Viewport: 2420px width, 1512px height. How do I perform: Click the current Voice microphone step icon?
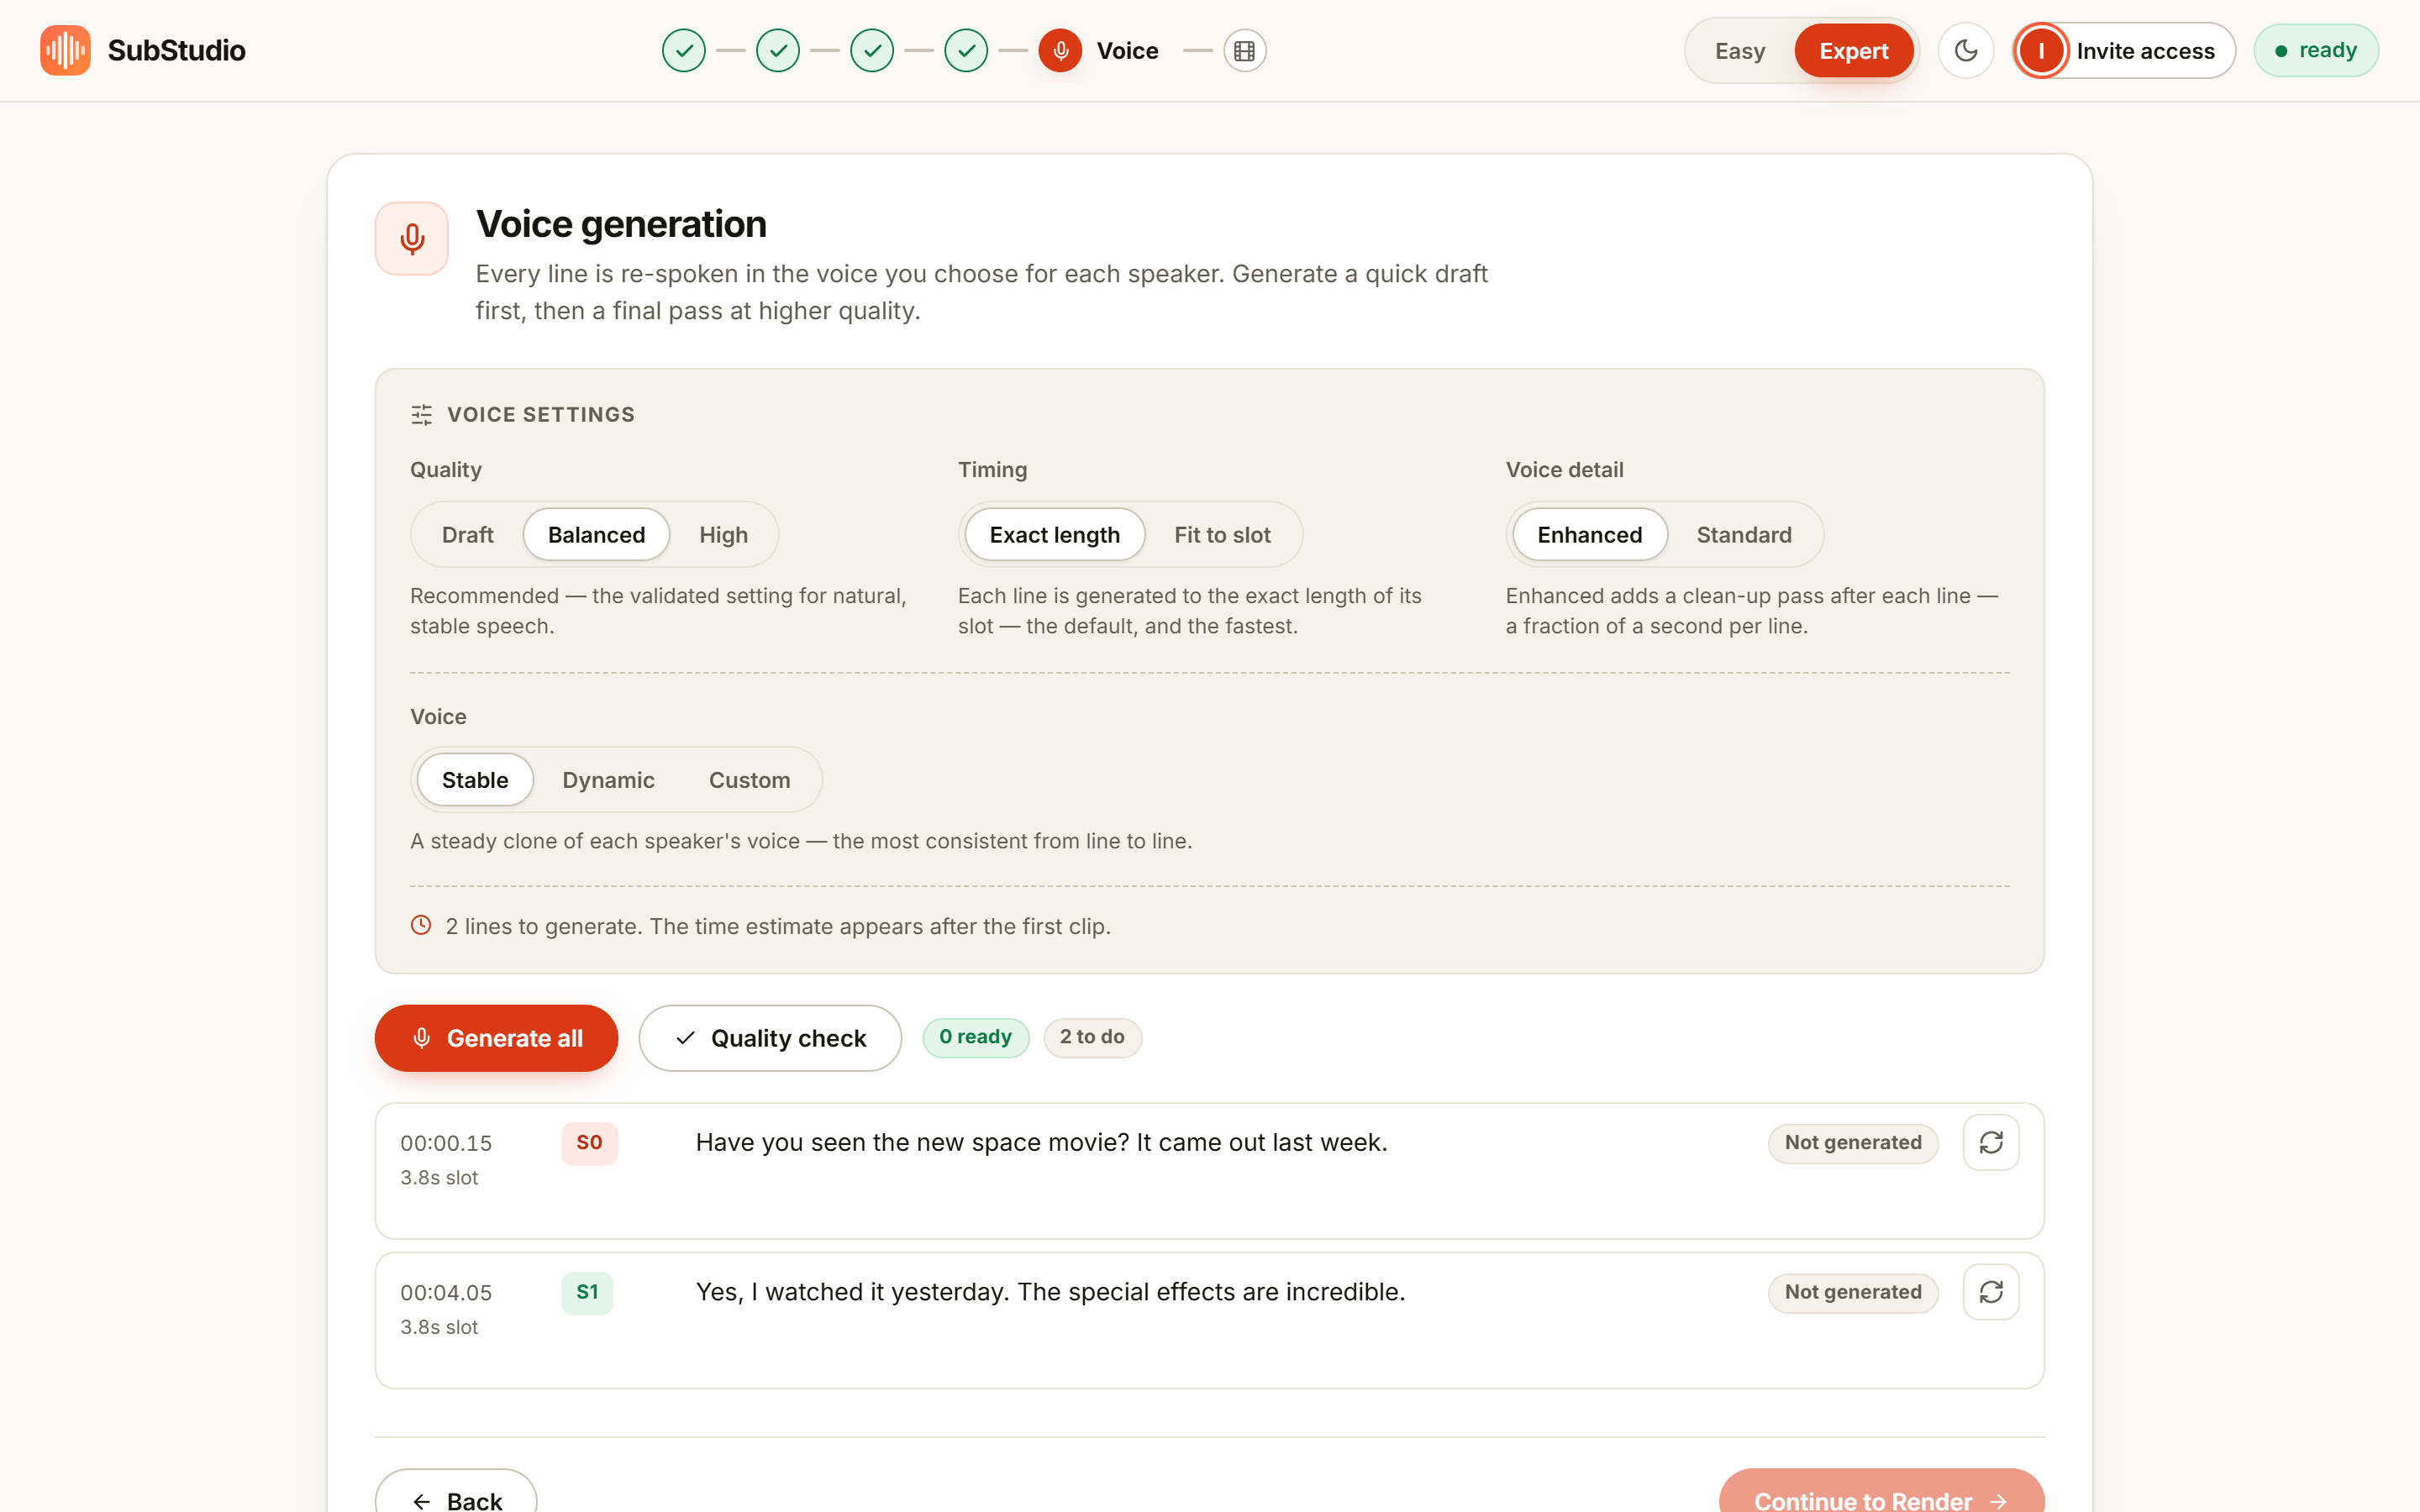[1060, 50]
